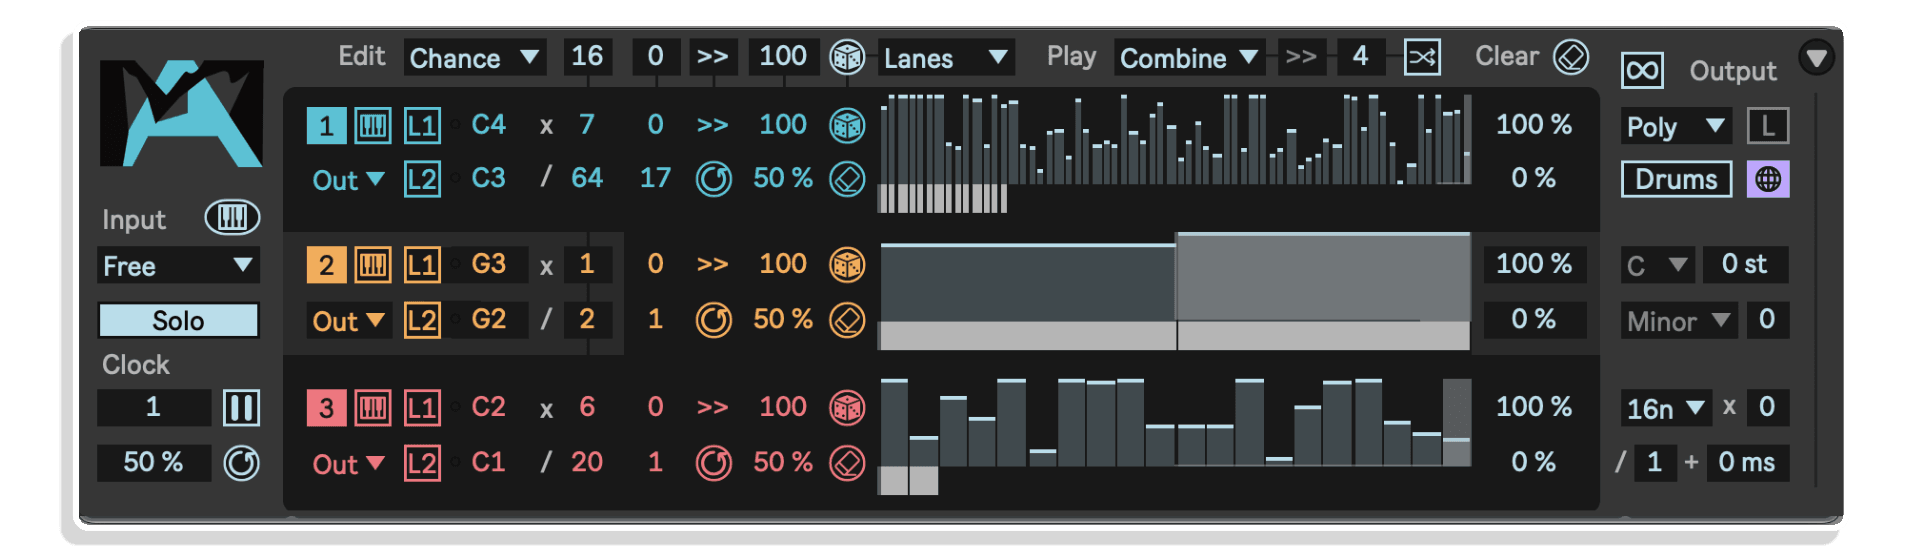The height and width of the screenshot is (551, 1920).
Task: Click lane 2 shift >> arrows
Action: tap(713, 265)
